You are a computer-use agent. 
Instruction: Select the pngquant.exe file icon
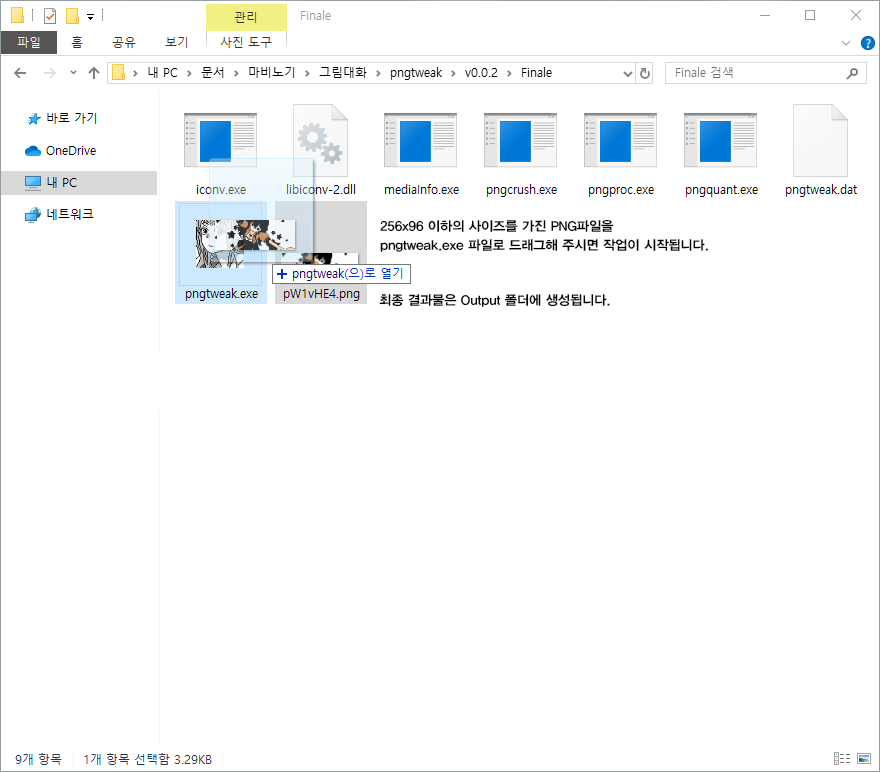[720, 140]
